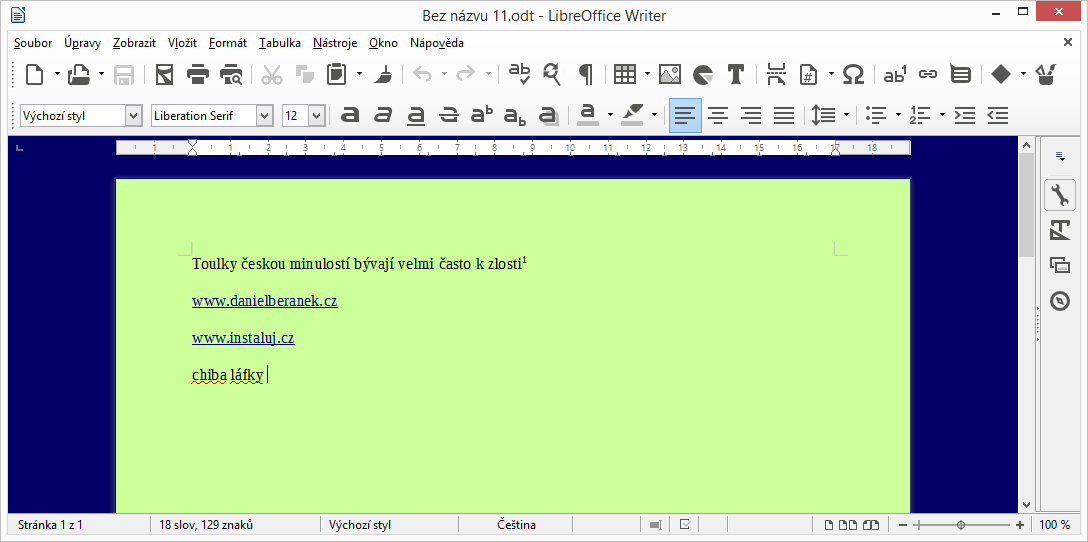This screenshot has height=542, width=1088.
Task: Insert a Text Box icon
Action: (x=736, y=74)
